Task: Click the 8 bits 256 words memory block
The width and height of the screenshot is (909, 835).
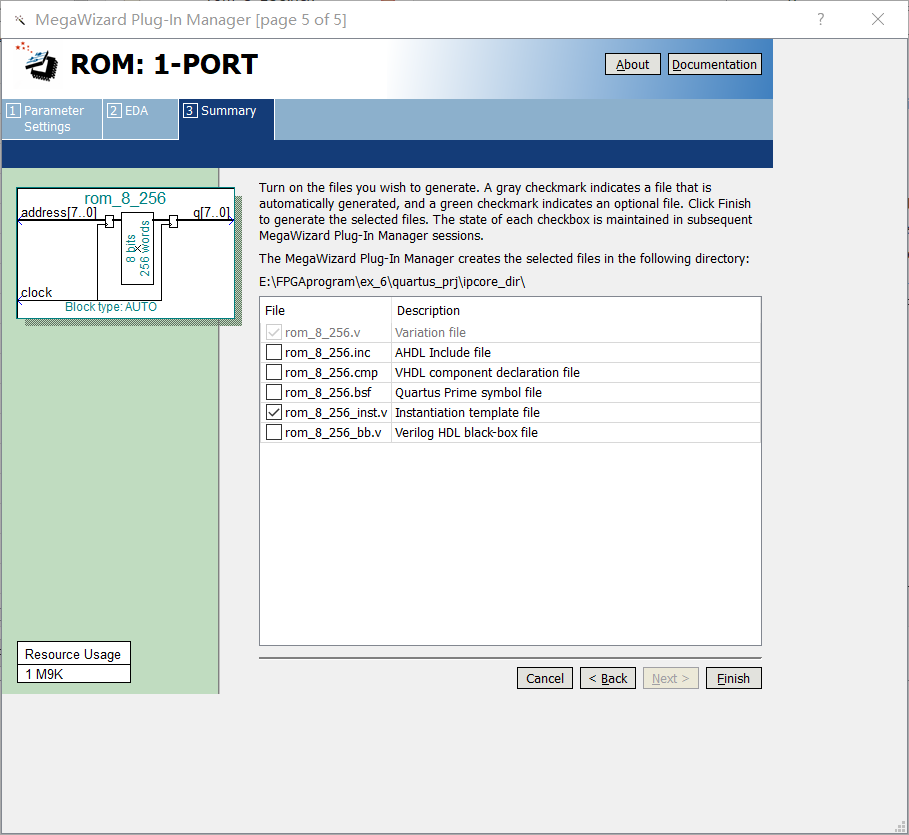Action: 137,249
